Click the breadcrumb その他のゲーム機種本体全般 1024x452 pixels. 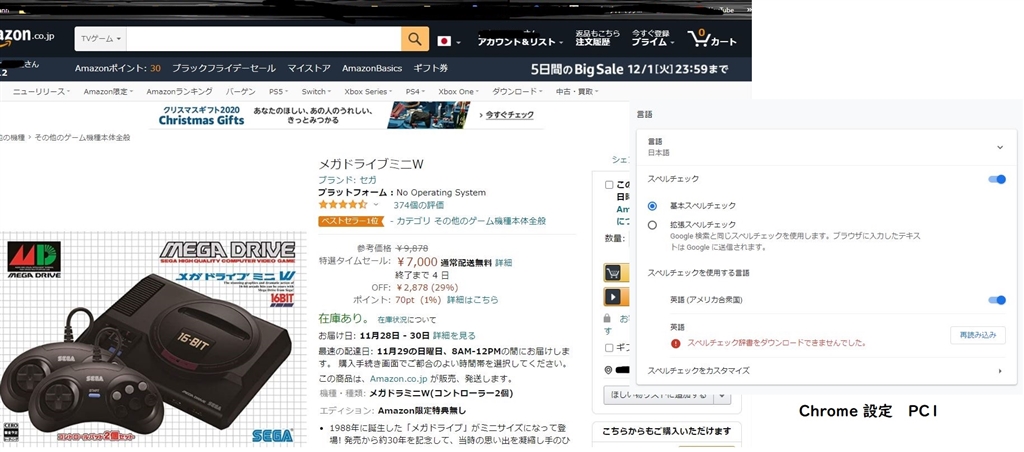click(x=82, y=138)
